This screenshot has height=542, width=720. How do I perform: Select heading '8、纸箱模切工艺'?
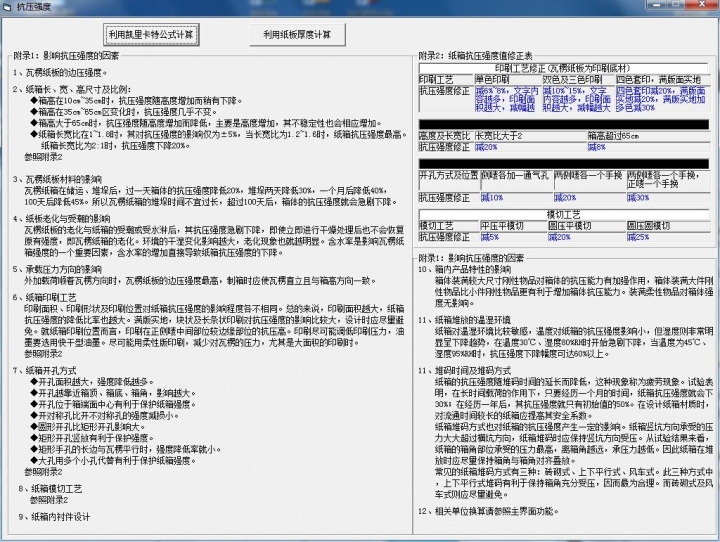[x=51, y=489]
